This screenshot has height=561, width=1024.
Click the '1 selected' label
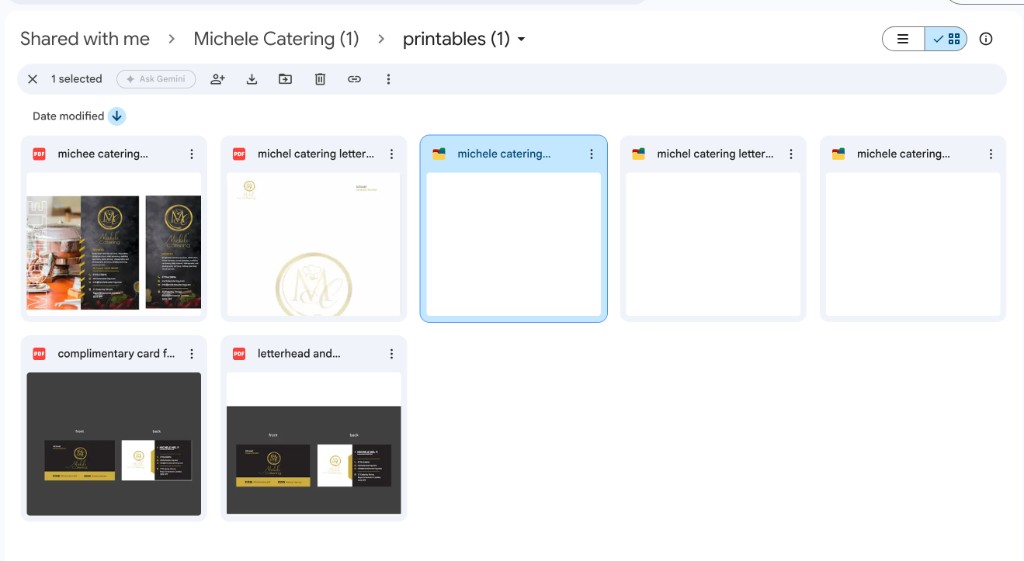[76, 79]
